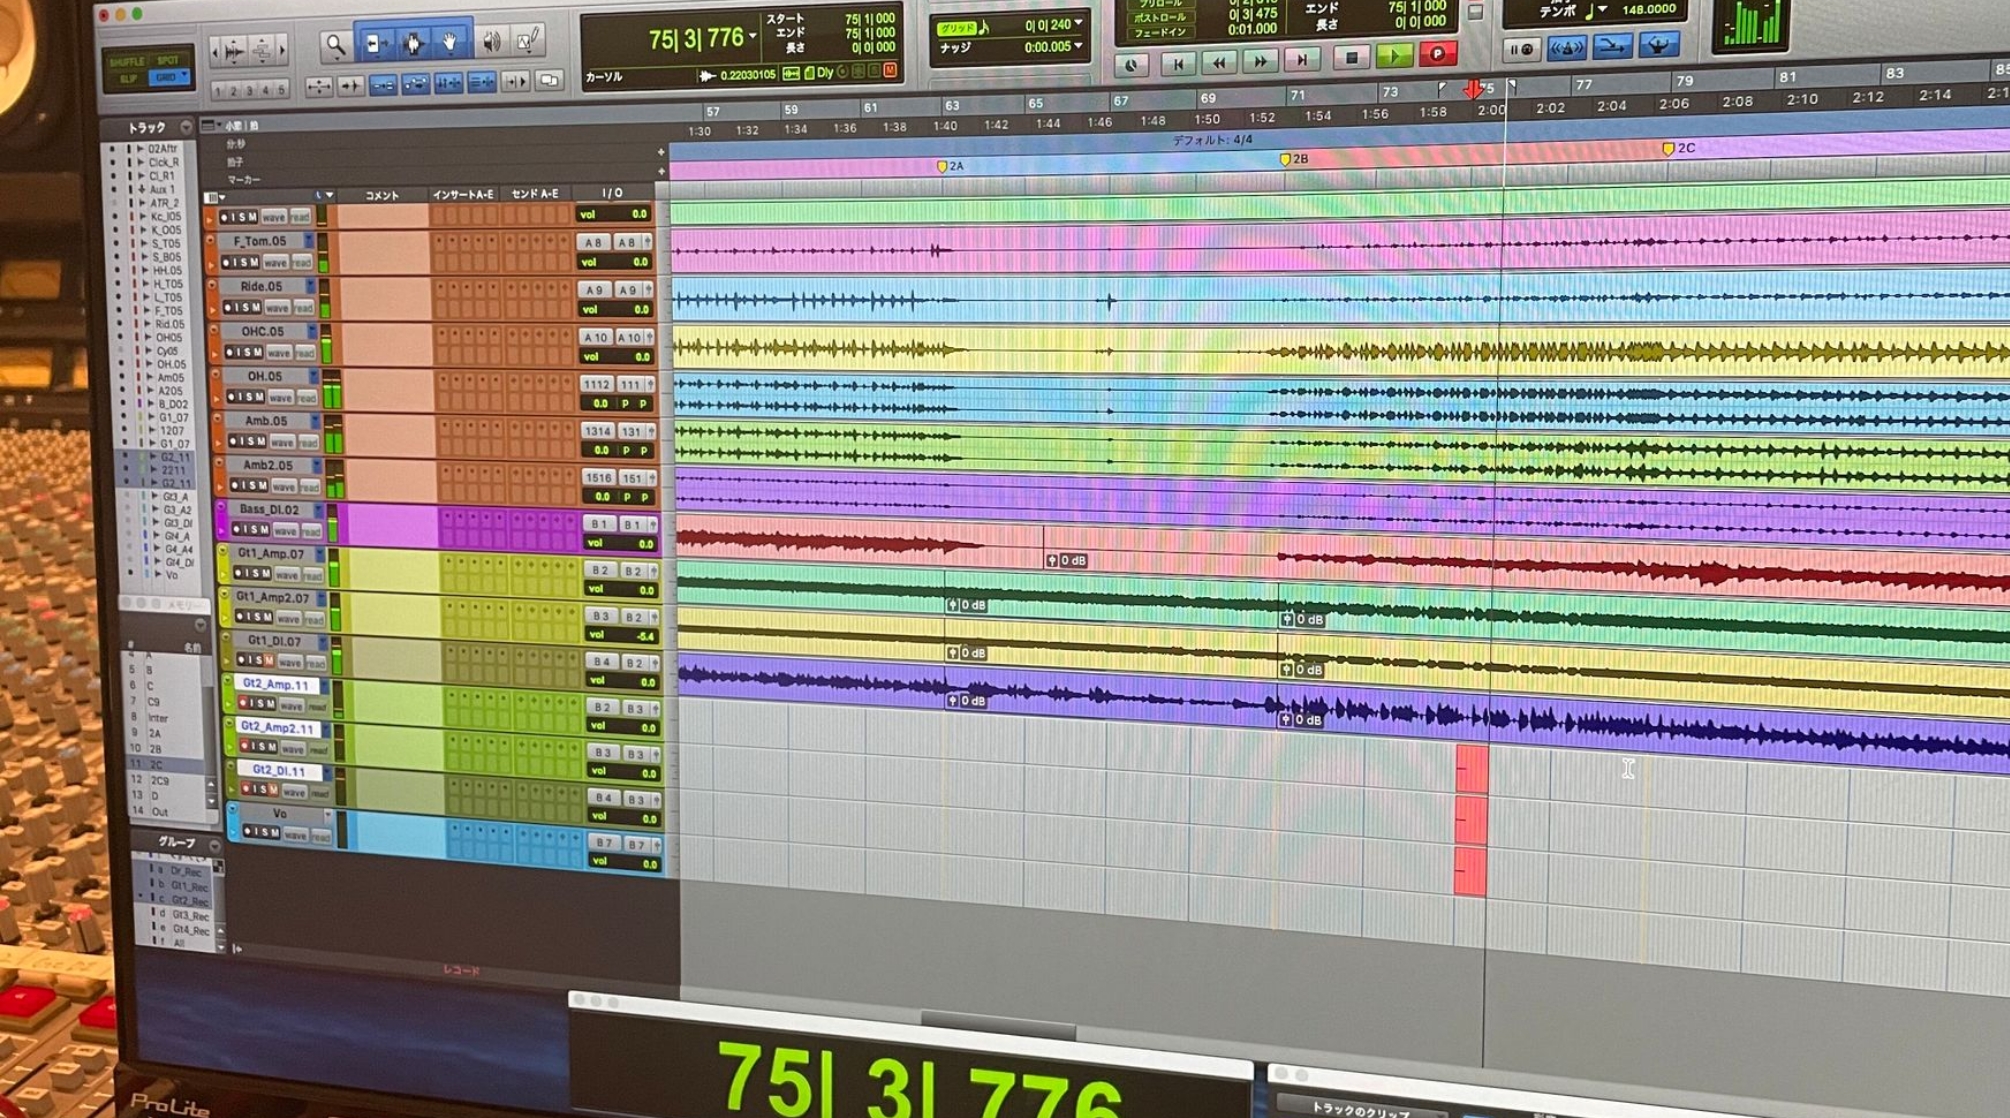Open the グループ list menu

click(214, 845)
